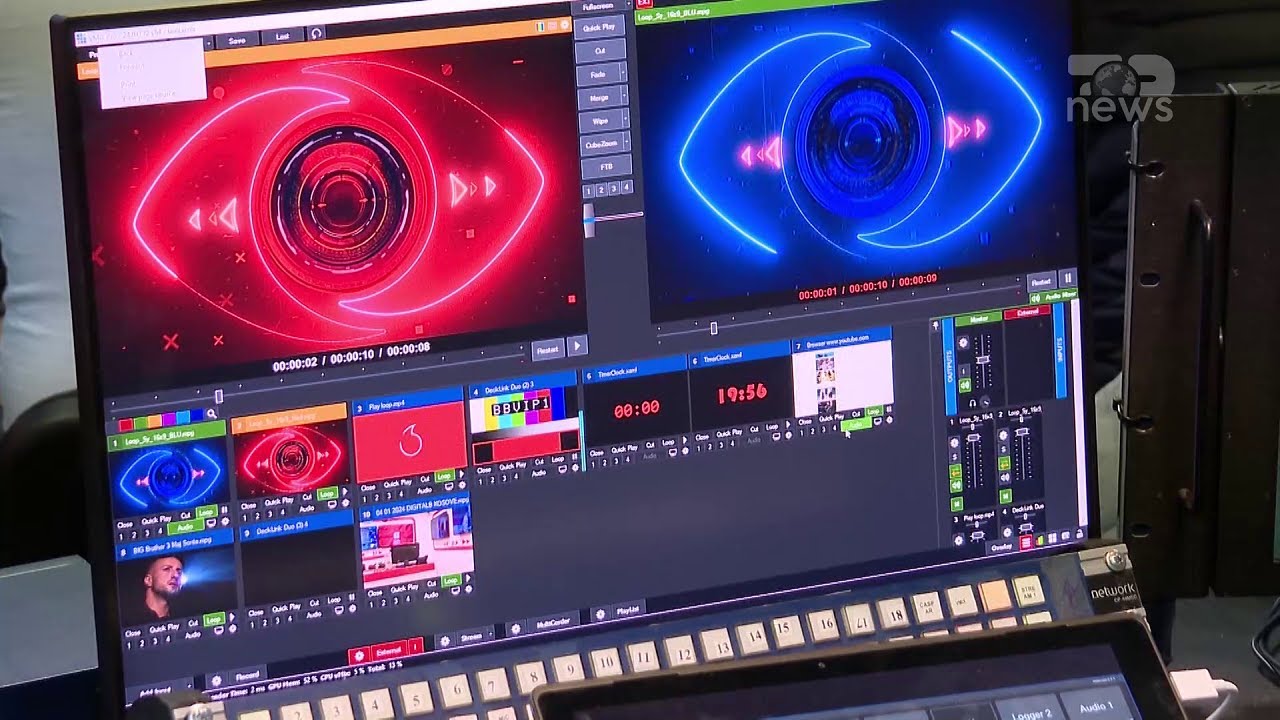This screenshot has height=720, width=1280.
Task: Open the gear next to MultiCorder
Action: pyautogui.click(x=516, y=629)
